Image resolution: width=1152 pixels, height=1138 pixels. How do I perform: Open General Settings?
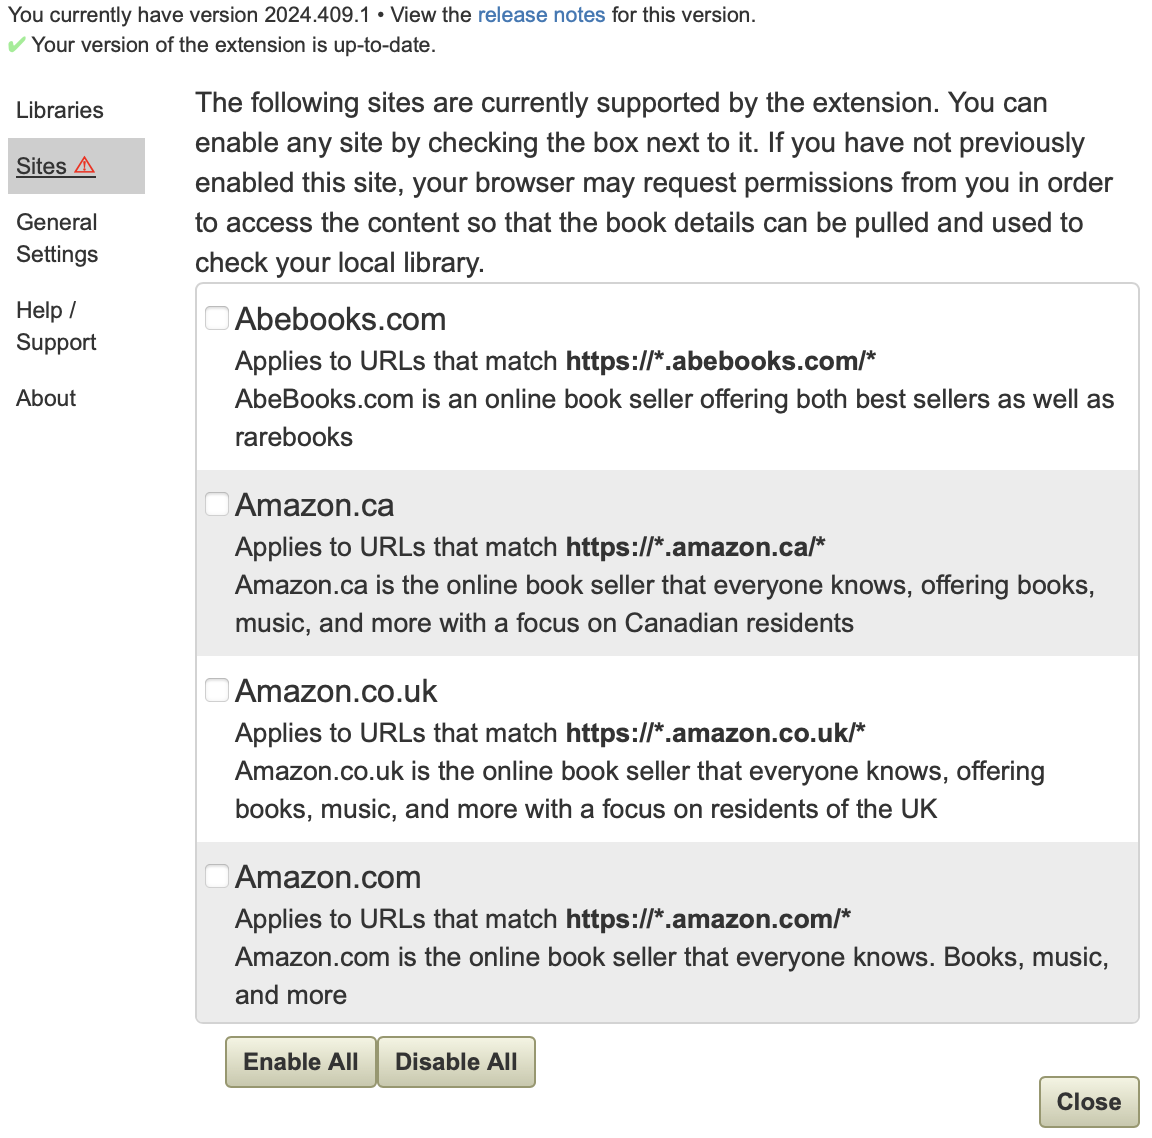(x=56, y=238)
